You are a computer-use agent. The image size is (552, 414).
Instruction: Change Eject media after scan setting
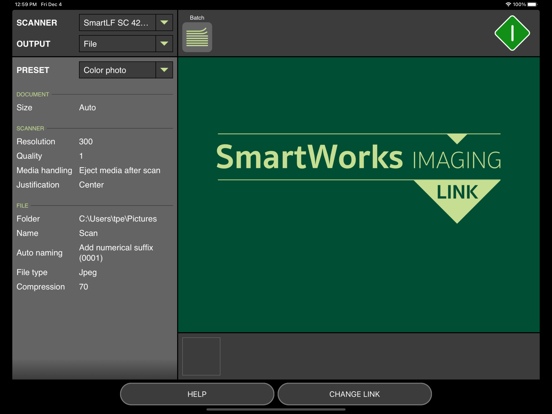tap(120, 170)
